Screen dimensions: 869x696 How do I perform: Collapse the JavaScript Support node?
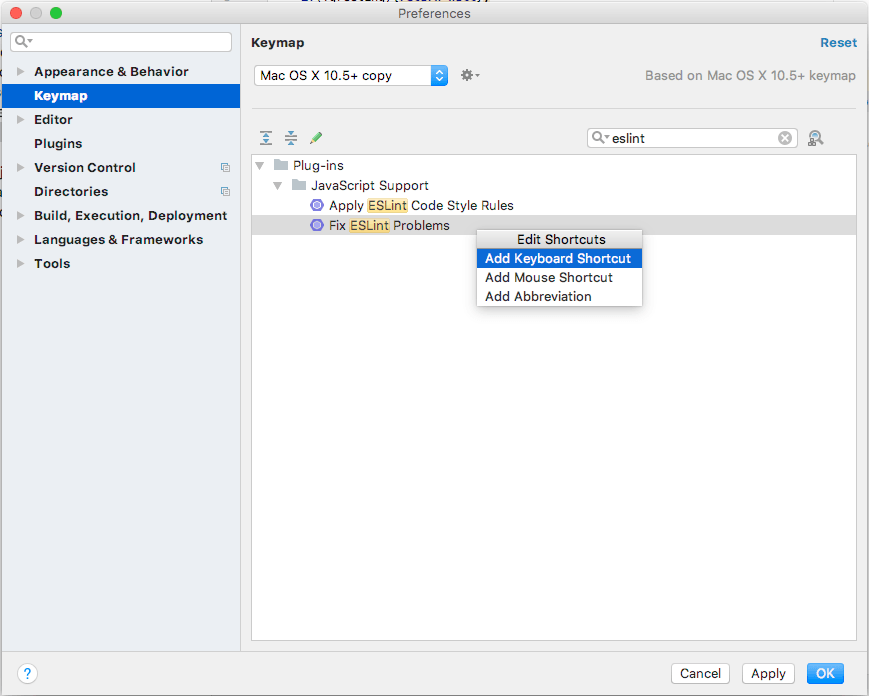pos(278,185)
